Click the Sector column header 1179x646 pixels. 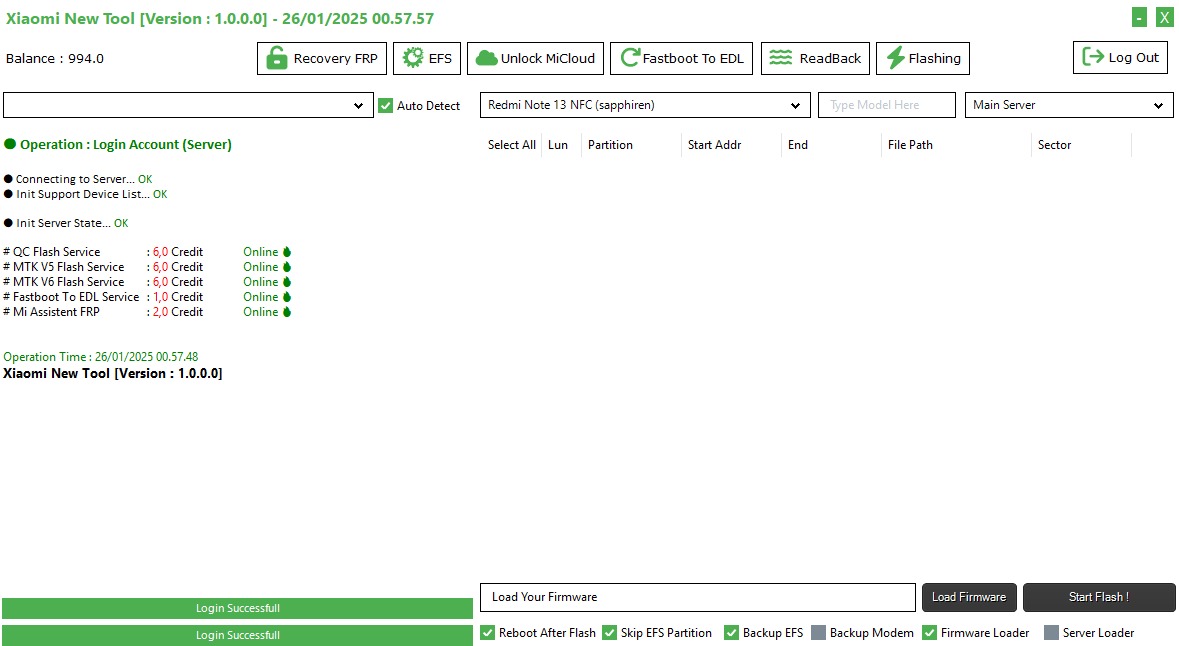(1054, 145)
